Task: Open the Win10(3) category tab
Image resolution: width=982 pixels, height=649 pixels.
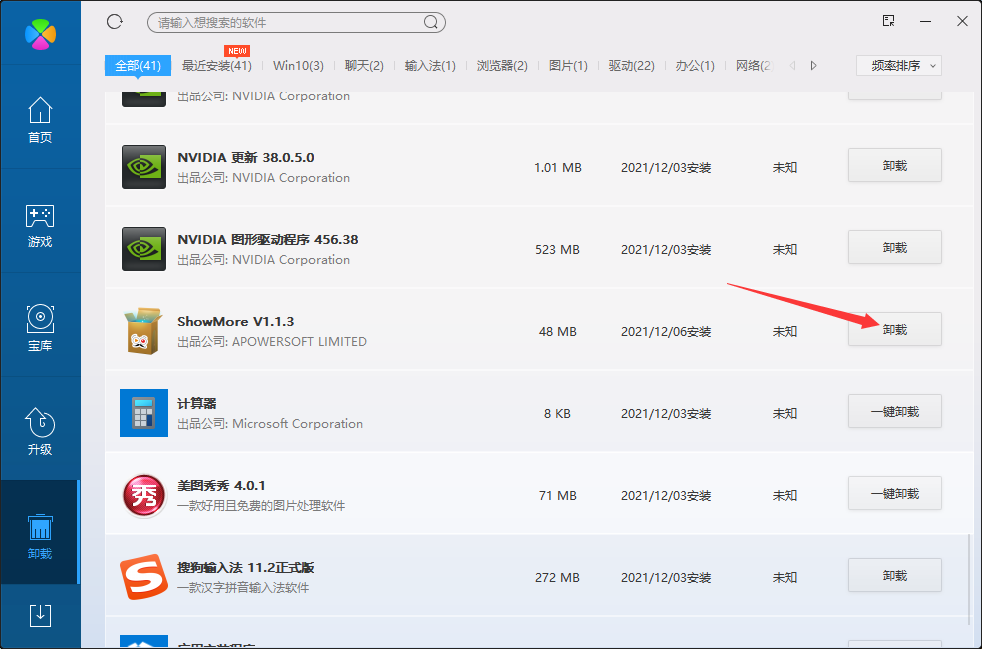Action: 298,65
